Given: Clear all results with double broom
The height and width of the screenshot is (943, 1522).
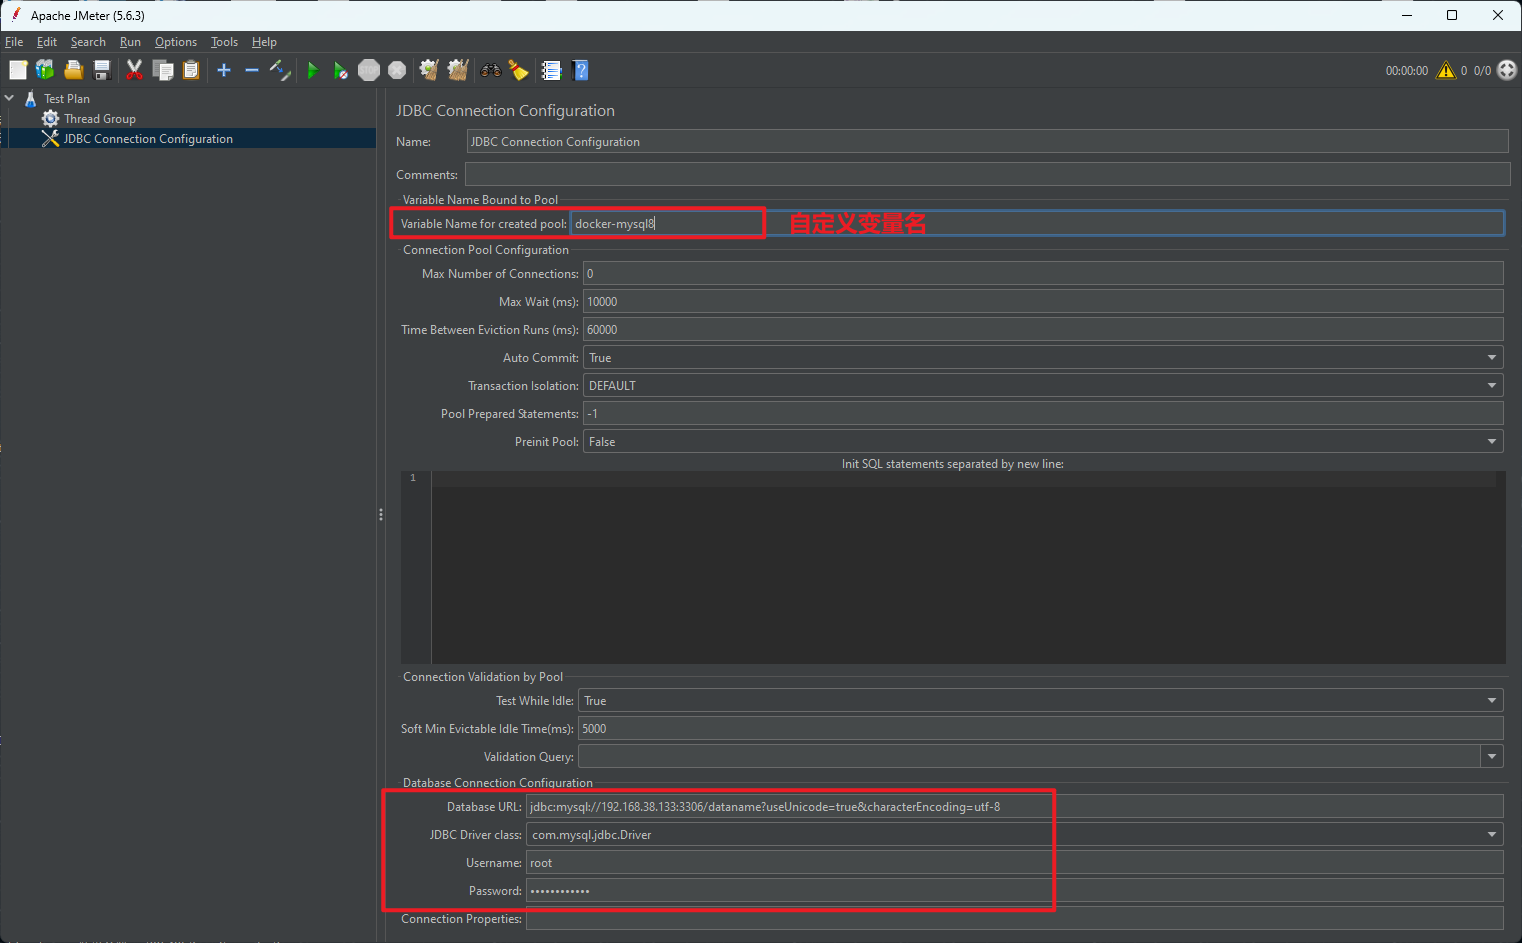Looking at the screenshot, I should coord(458,70).
